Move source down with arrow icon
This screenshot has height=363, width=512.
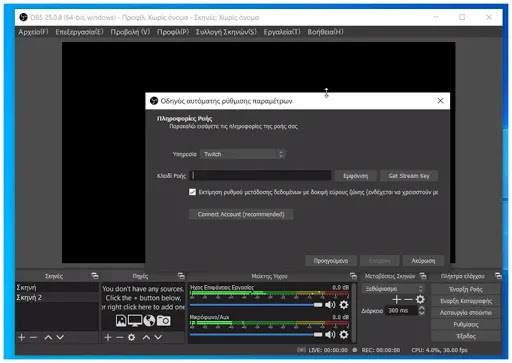click(158, 337)
